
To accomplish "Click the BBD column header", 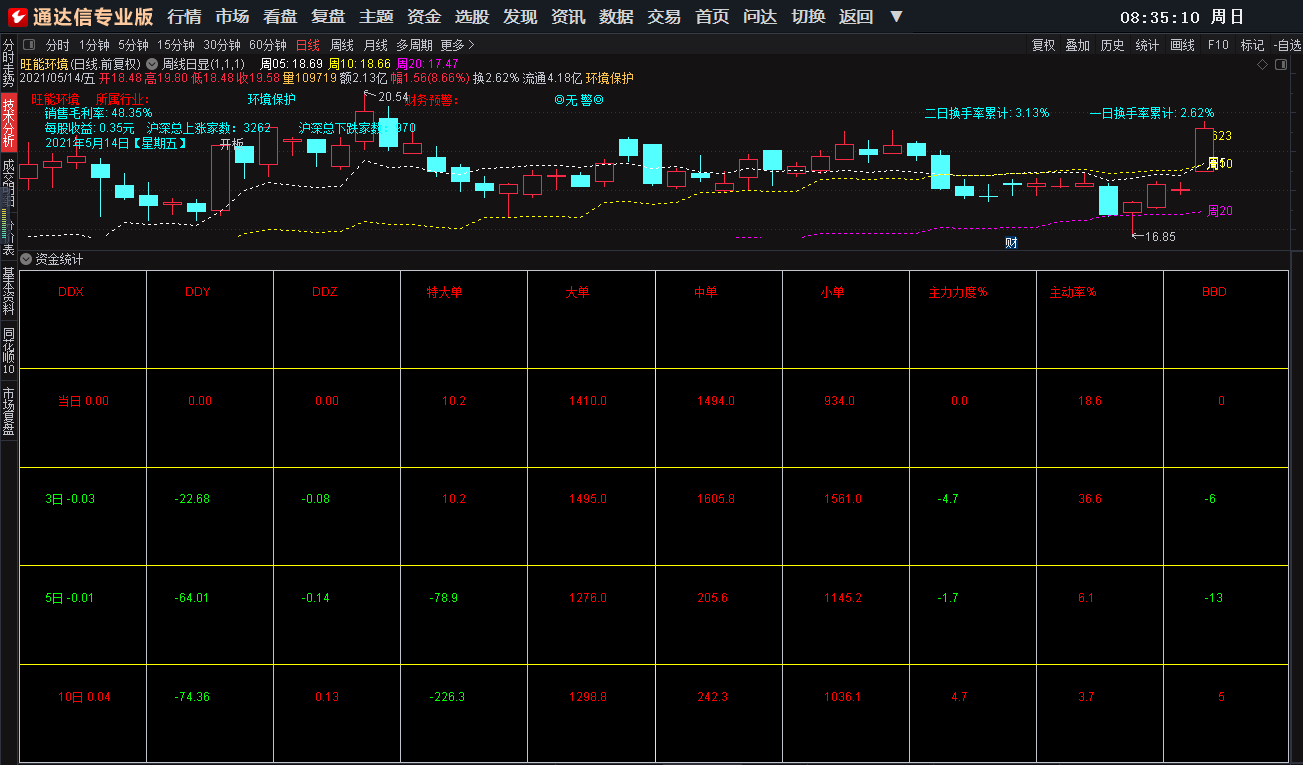I will tap(1214, 292).
